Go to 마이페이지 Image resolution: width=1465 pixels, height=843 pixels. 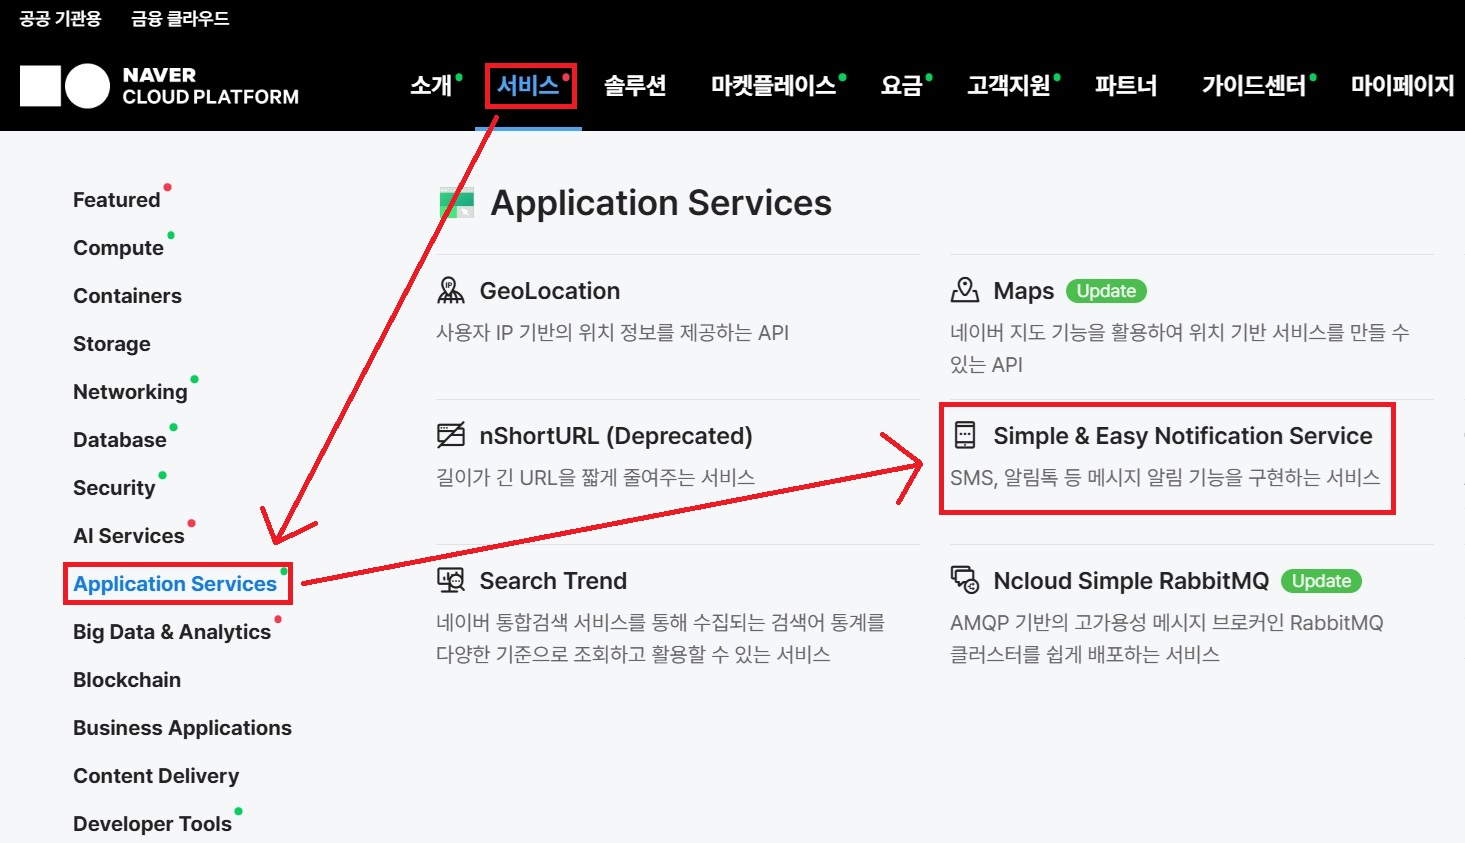point(1402,86)
